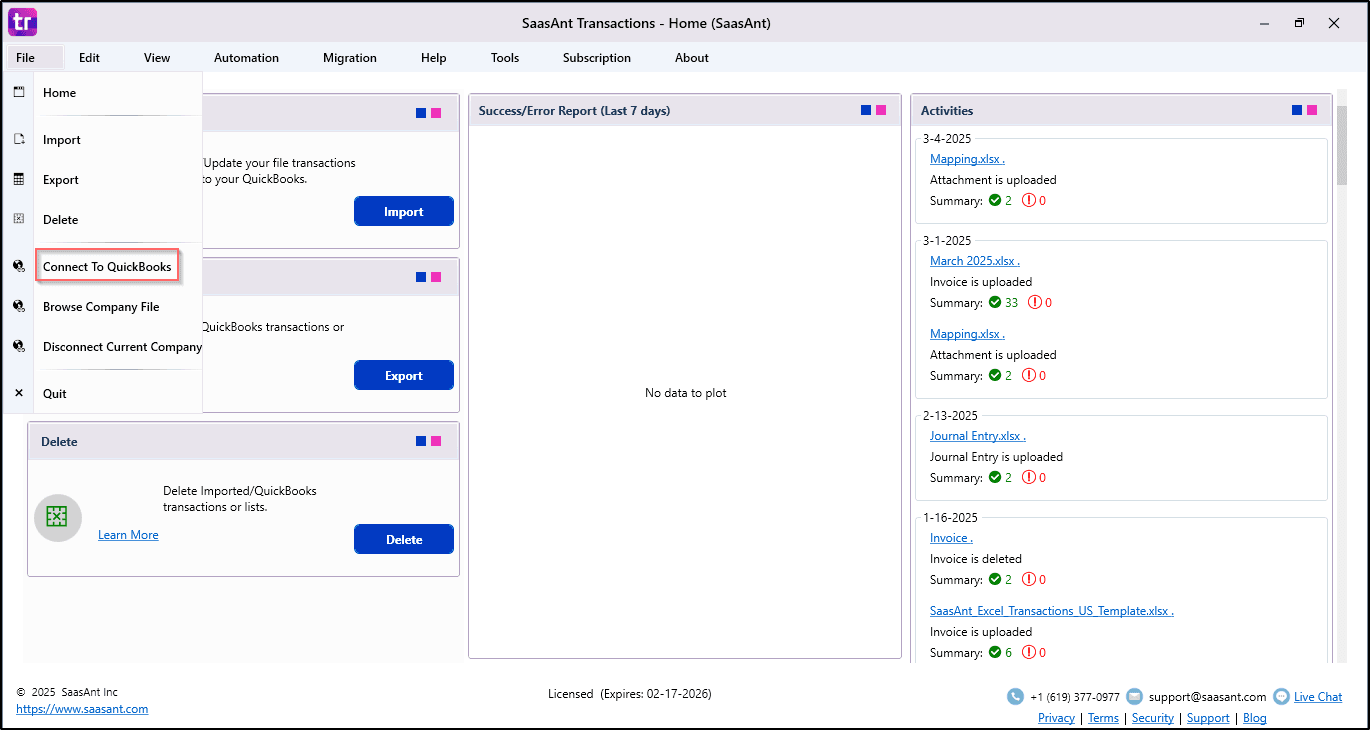Open the Live Chat bubble icon

pos(1281,697)
